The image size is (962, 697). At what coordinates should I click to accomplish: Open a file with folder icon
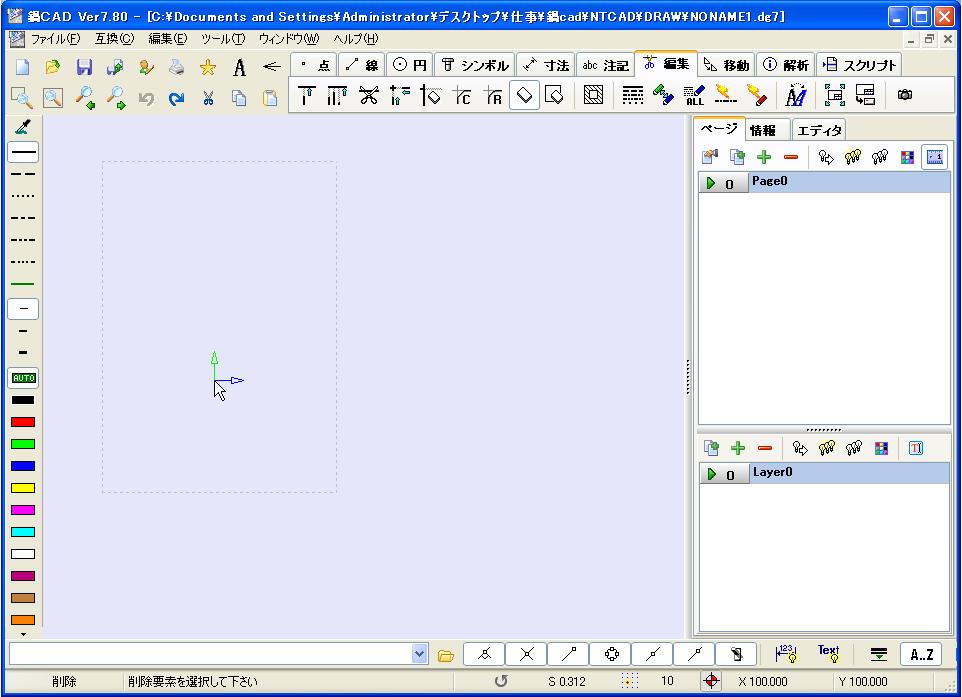pos(53,67)
